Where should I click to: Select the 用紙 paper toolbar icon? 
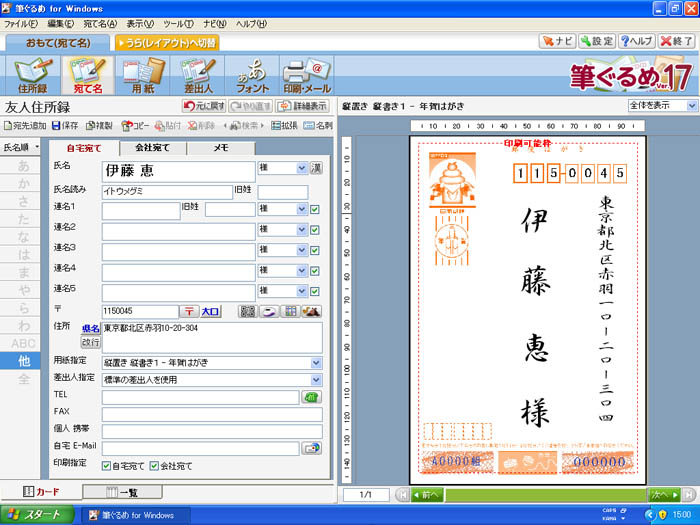[145, 76]
